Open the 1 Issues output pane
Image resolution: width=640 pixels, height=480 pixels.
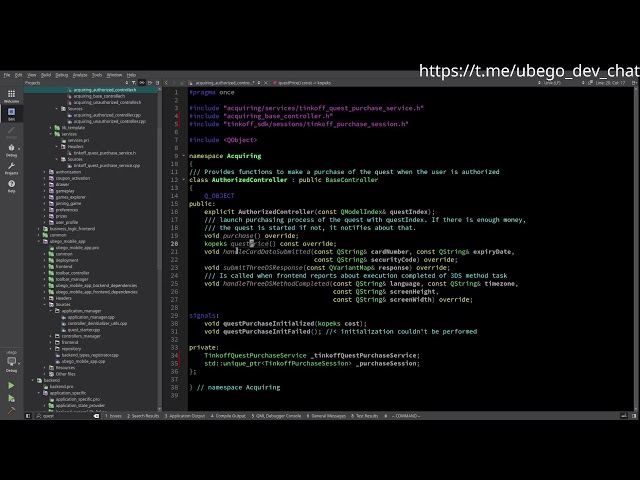pyautogui.click(x=113, y=416)
